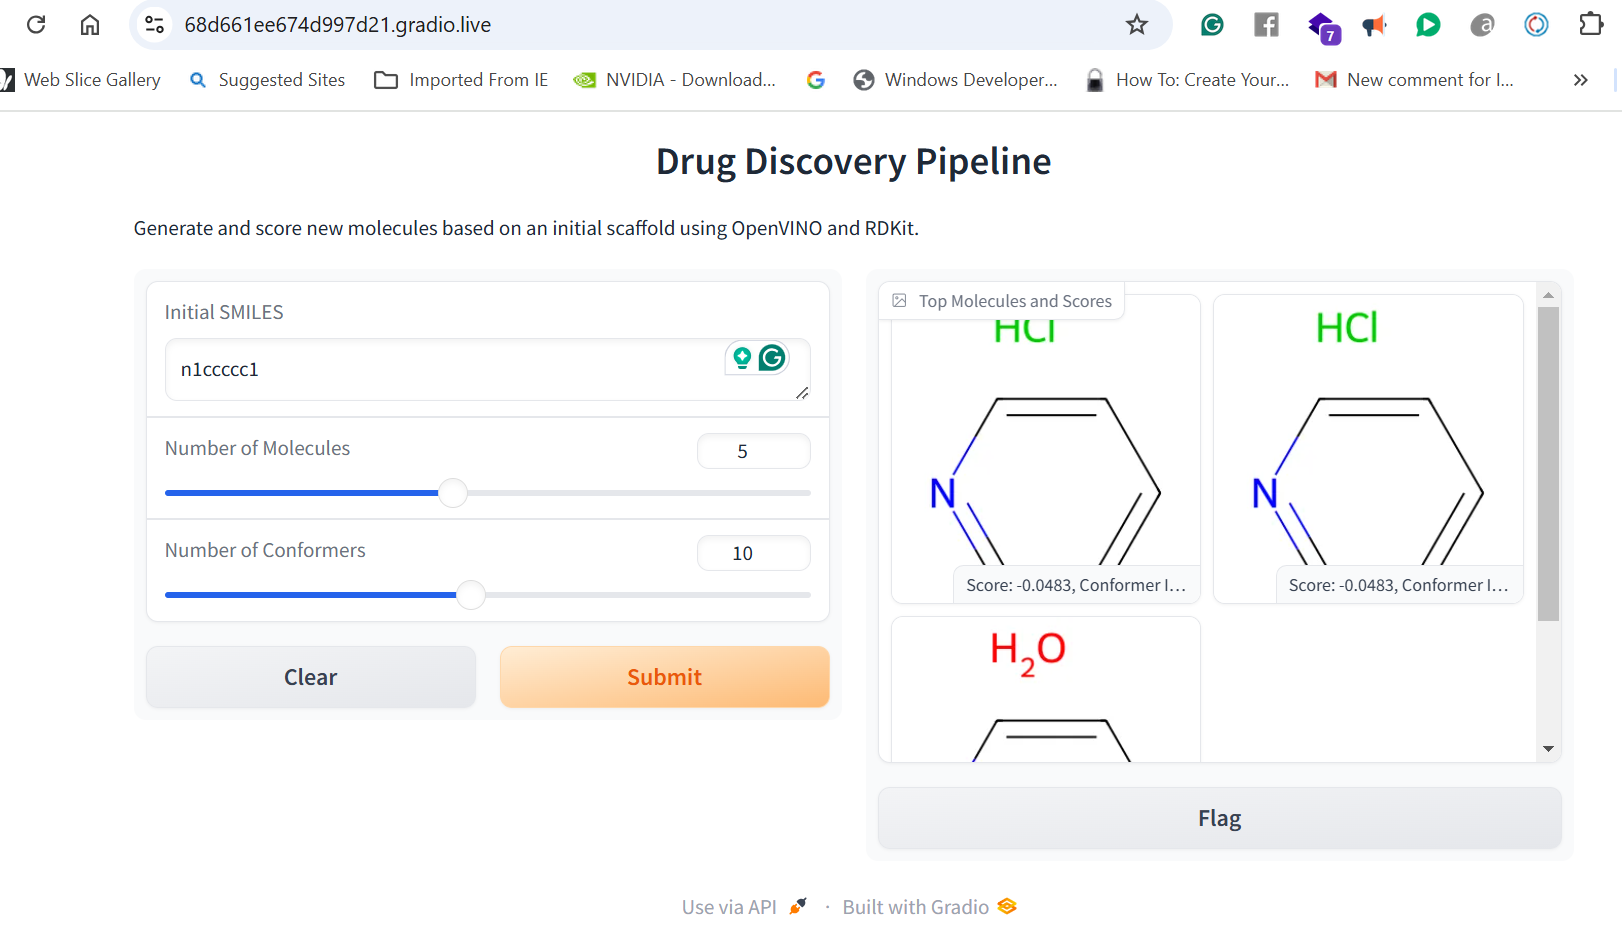Open the Windows Developer bookmark
Viewport: 1622px width, 928px height.
tap(955, 80)
